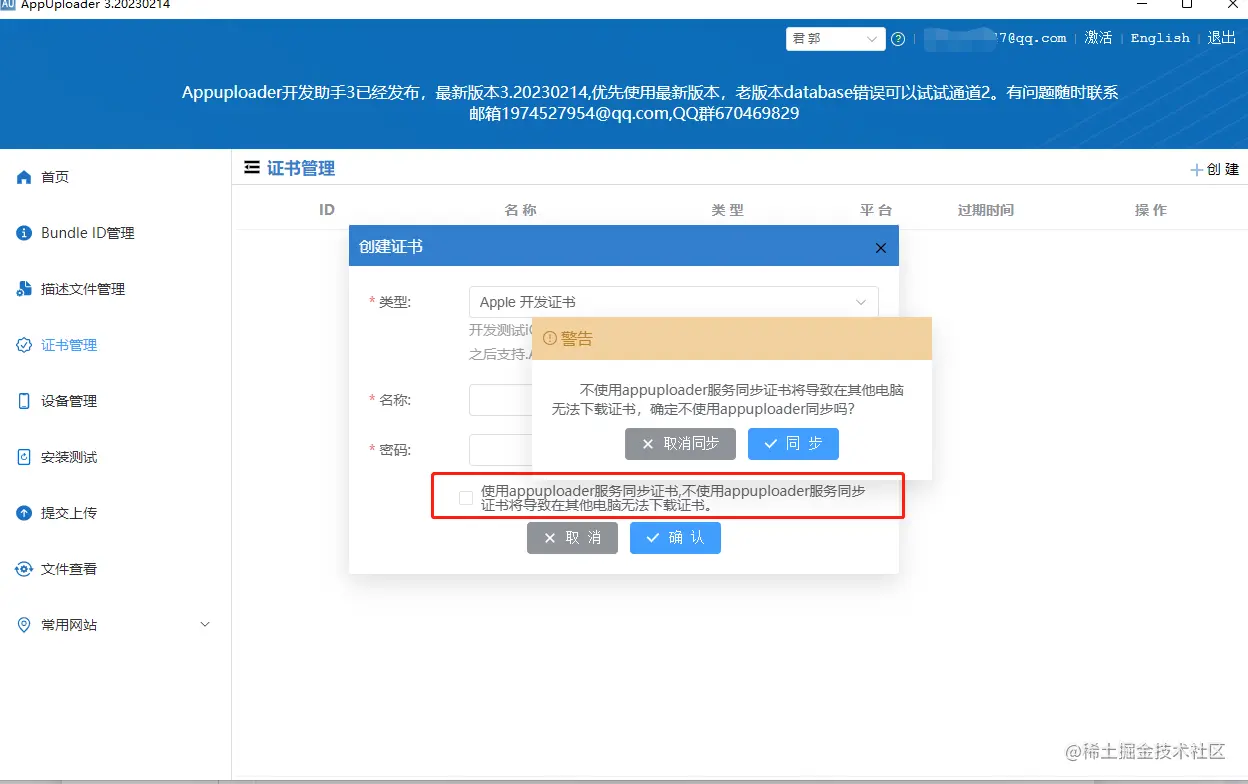Open 提交上传 upload section
The height and width of the screenshot is (784, 1248).
(70, 512)
